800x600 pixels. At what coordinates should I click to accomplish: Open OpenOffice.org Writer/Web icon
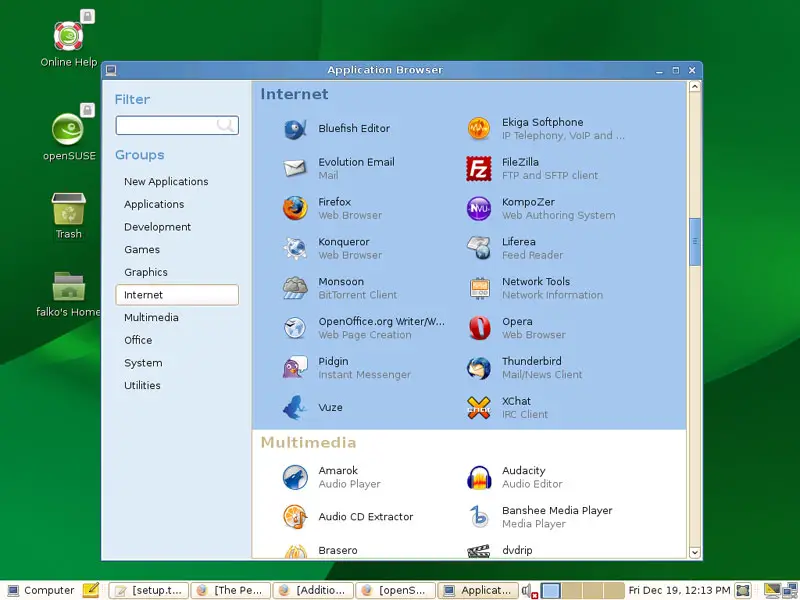coord(295,328)
